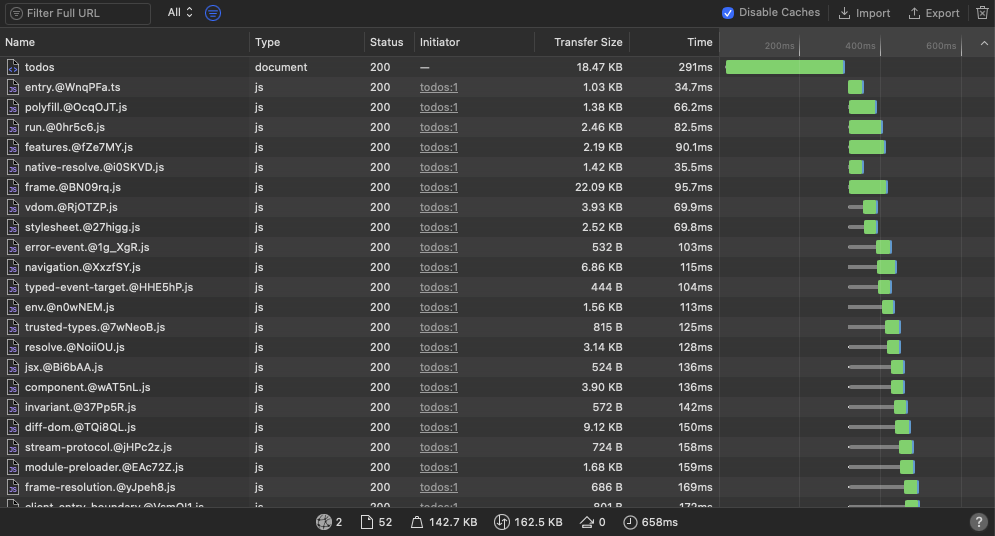Uncheck the Disable Caches checkbox
This screenshot has height=536, width=995.
[x=728, y=13]
